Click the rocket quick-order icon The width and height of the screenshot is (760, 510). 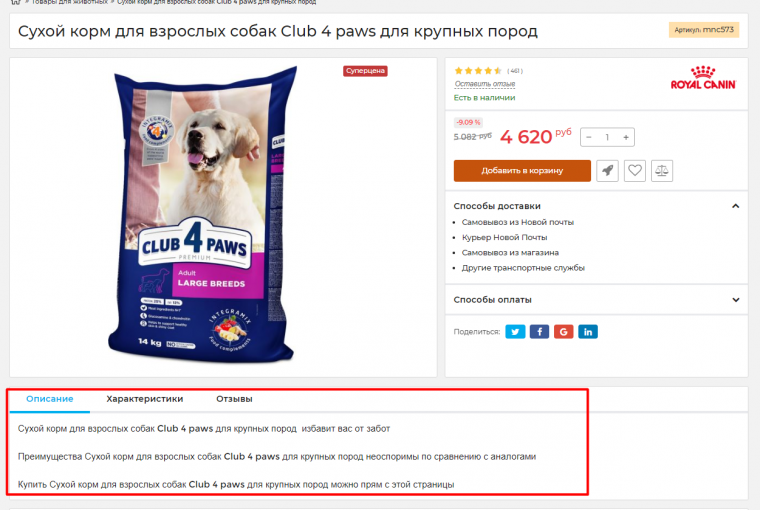[x=607, y=171]
